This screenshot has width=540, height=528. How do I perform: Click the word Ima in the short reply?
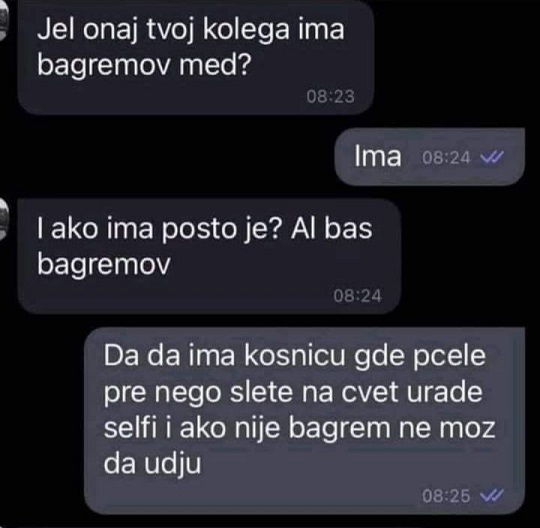[x=378, y=156]
